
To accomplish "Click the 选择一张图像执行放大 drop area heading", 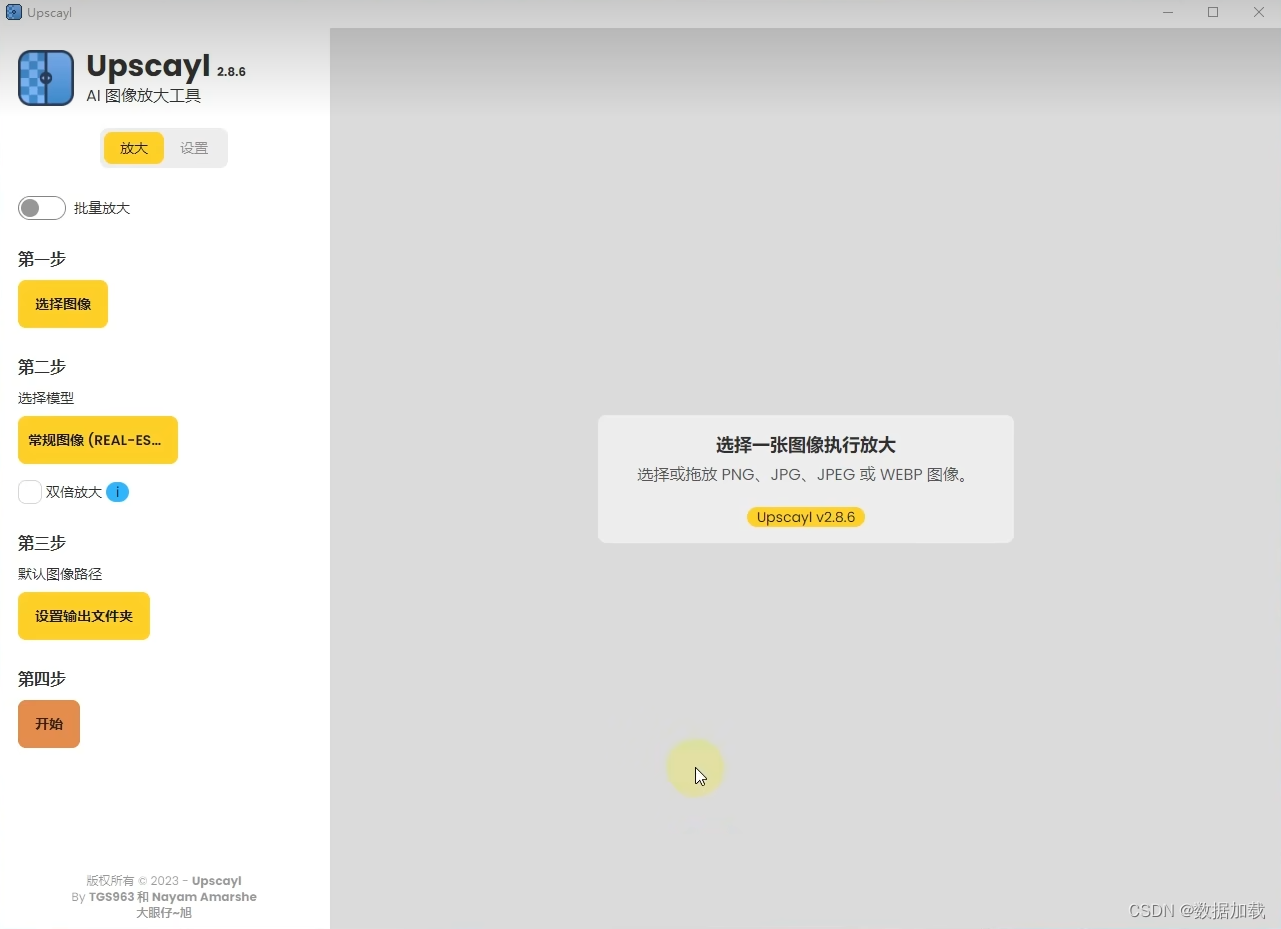I will 806,446.
